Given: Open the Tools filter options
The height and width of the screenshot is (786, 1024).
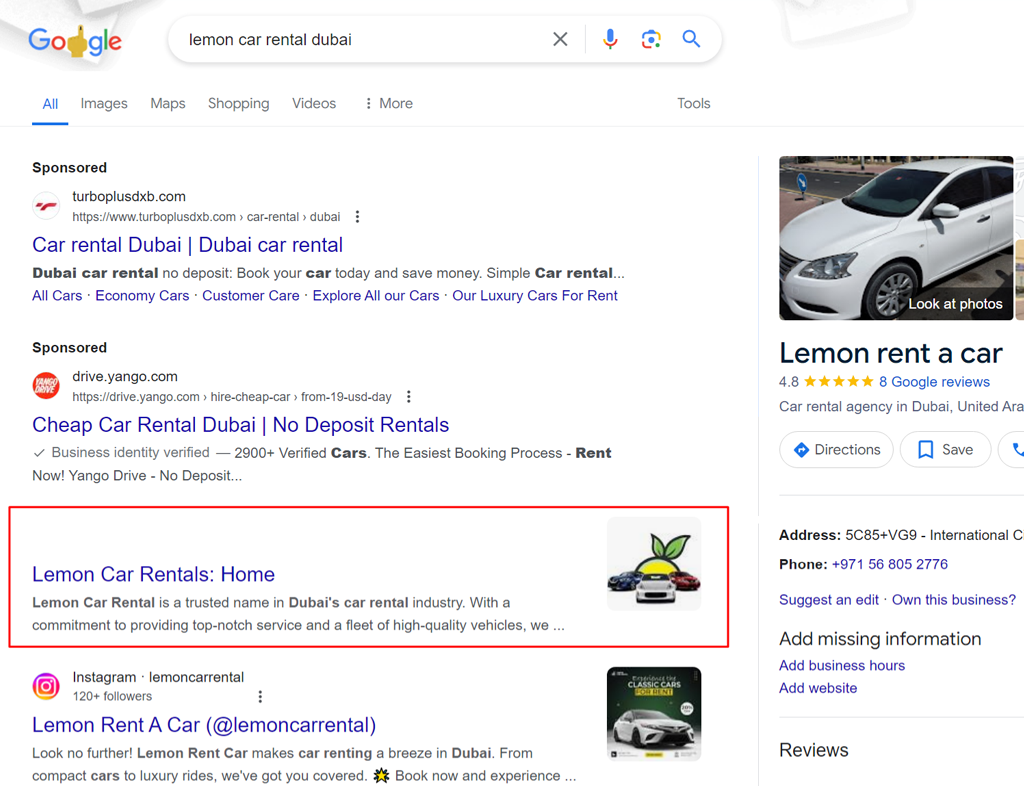Looking at the screenshot, I should (x=694, y=103).
